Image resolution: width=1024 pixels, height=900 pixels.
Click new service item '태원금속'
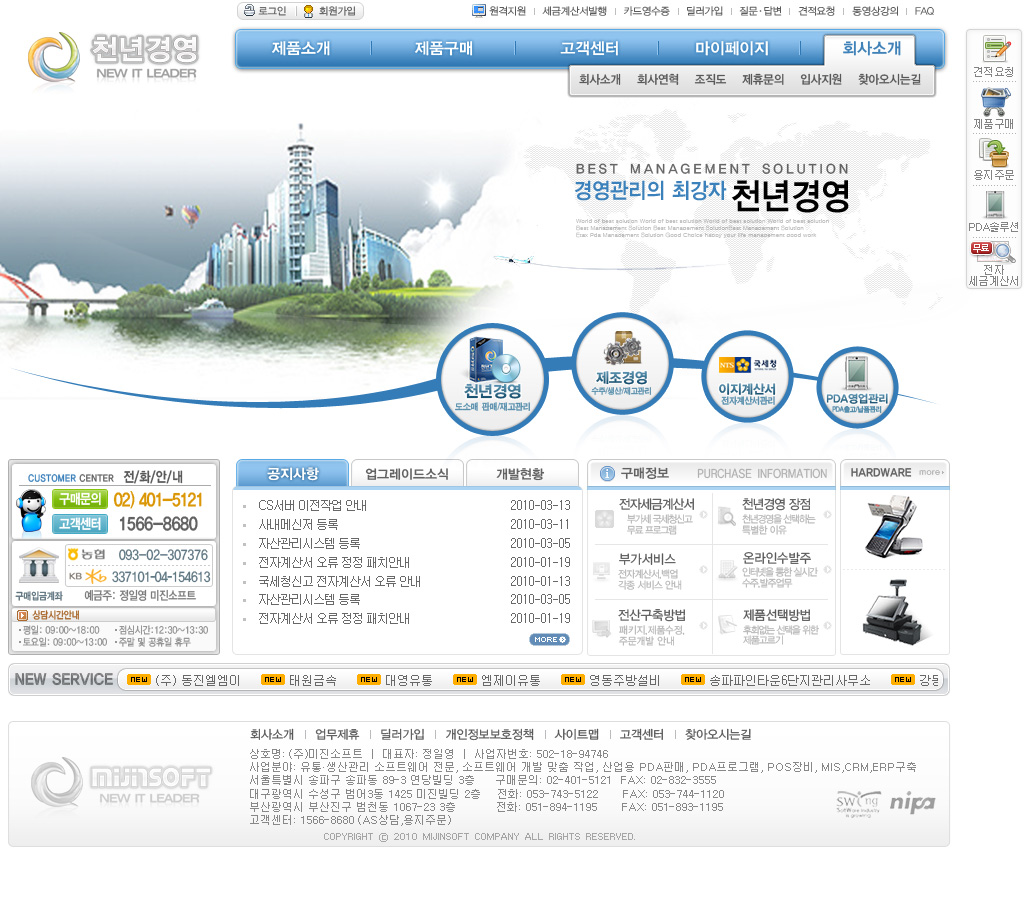pyautogui.click(x=312, y=681)
